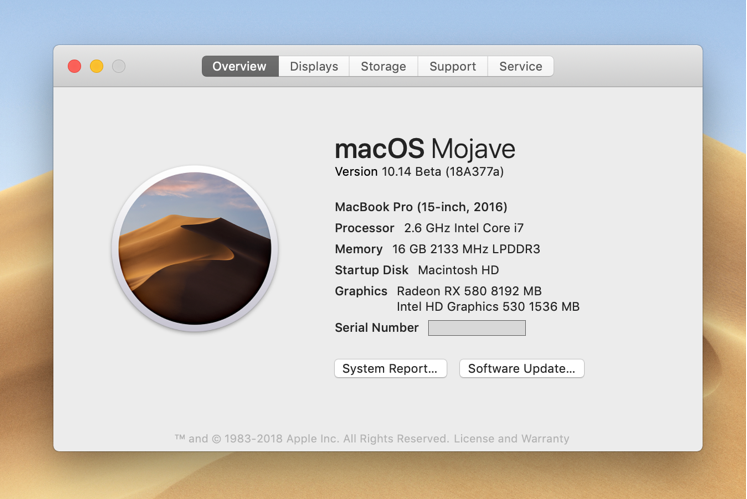Click the macOS Mojave desert logo
Image resolution: width=747 pixels, height=499 pixels.
(195, 249)
